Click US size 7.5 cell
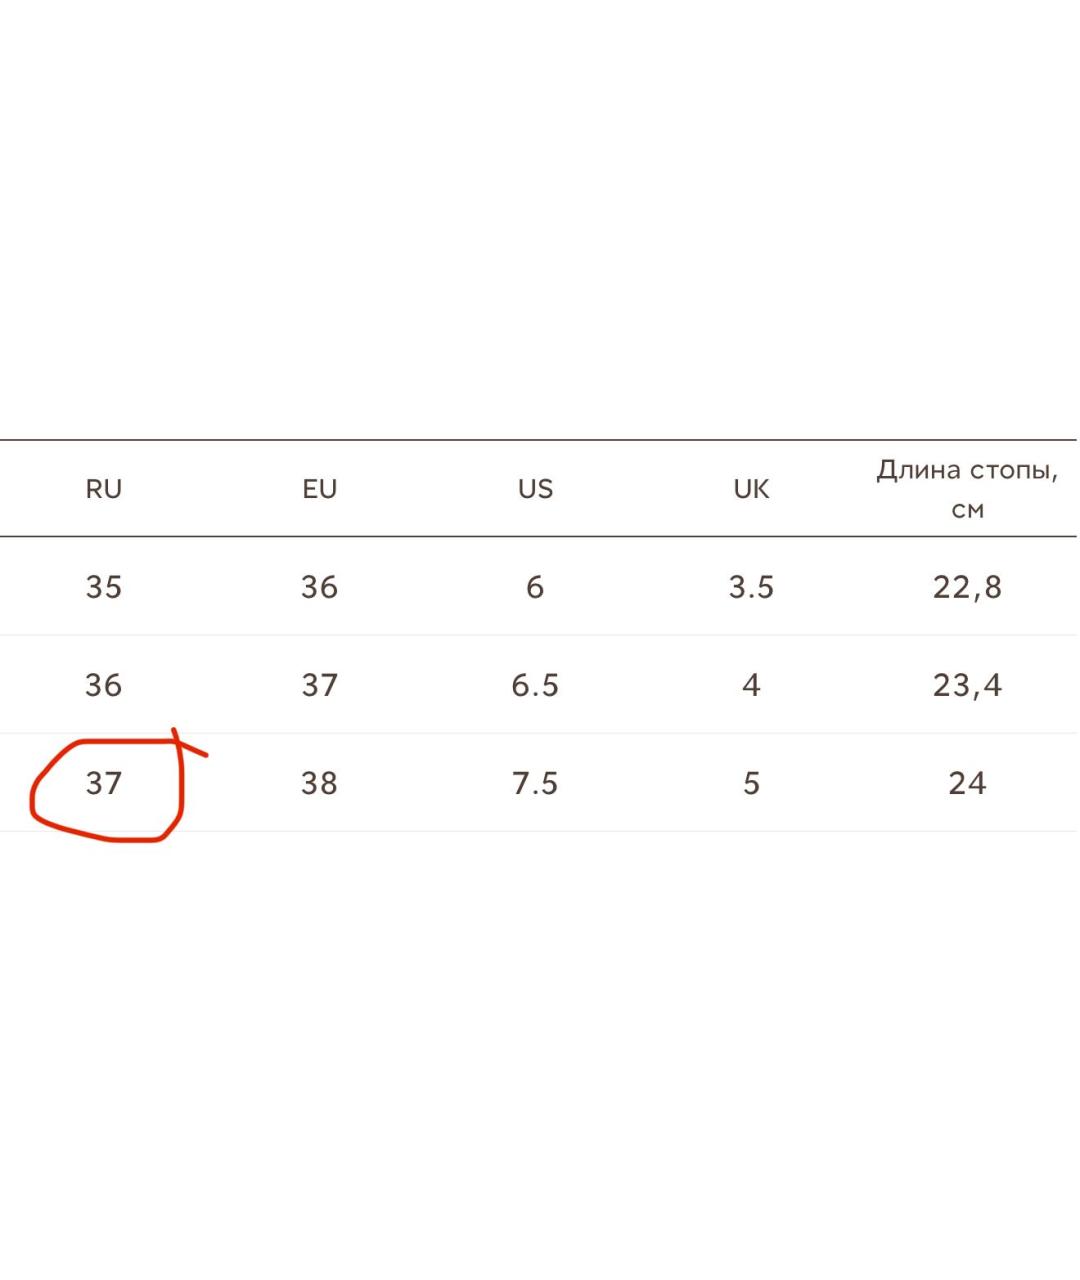 tap(535, 783)
